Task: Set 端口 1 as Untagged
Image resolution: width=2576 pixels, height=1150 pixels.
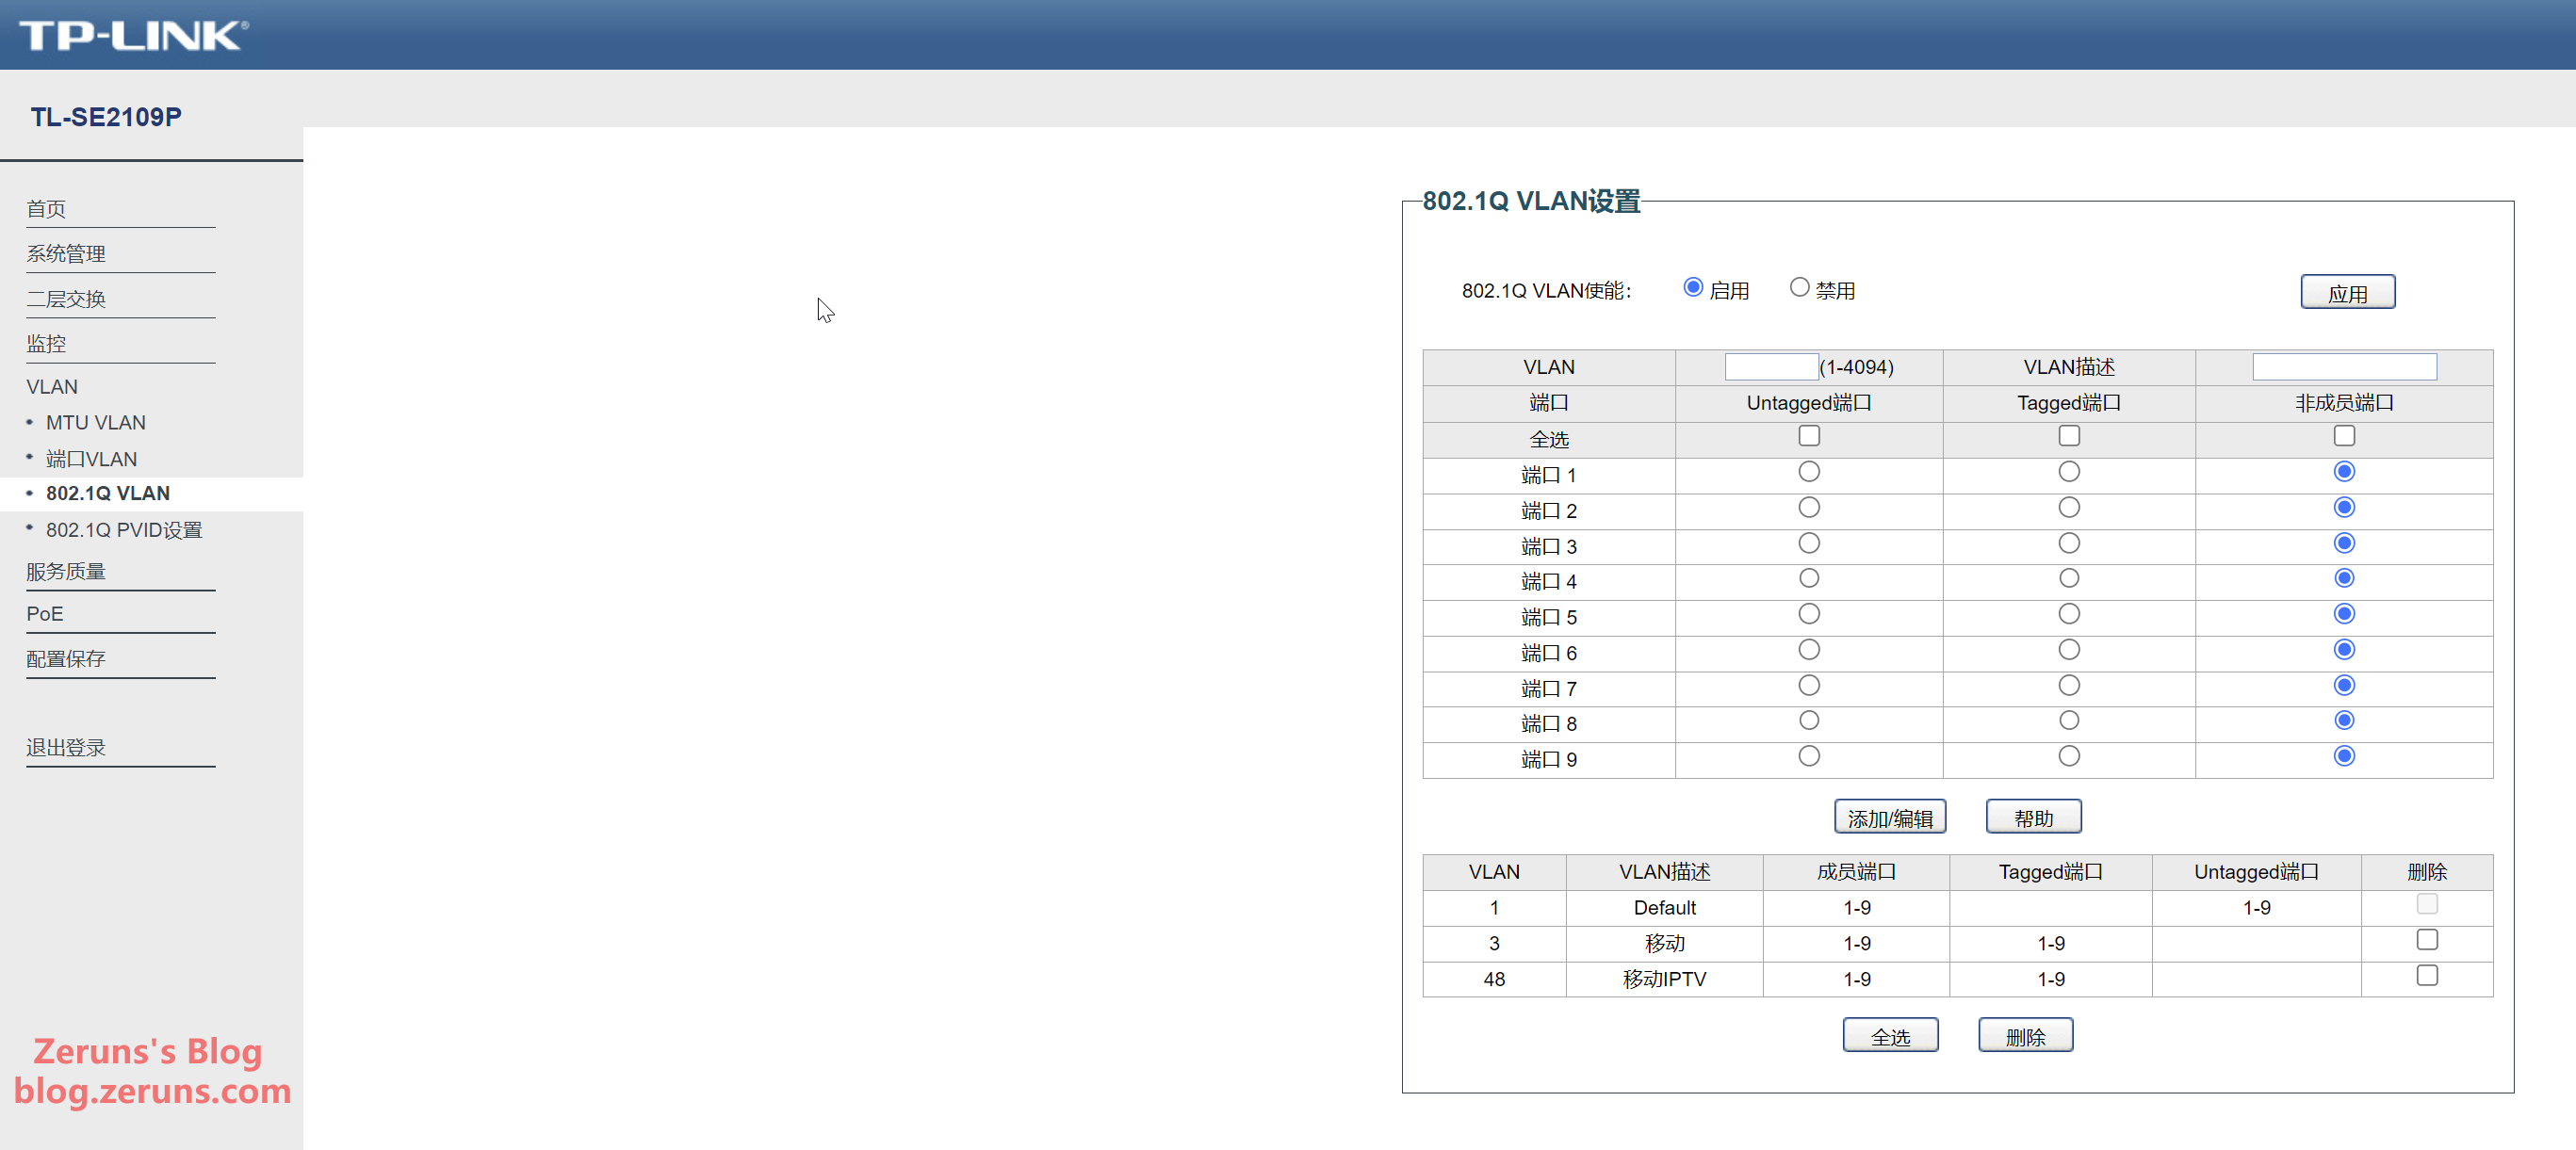Action: pyautogui.click(x=1809, y=472)
